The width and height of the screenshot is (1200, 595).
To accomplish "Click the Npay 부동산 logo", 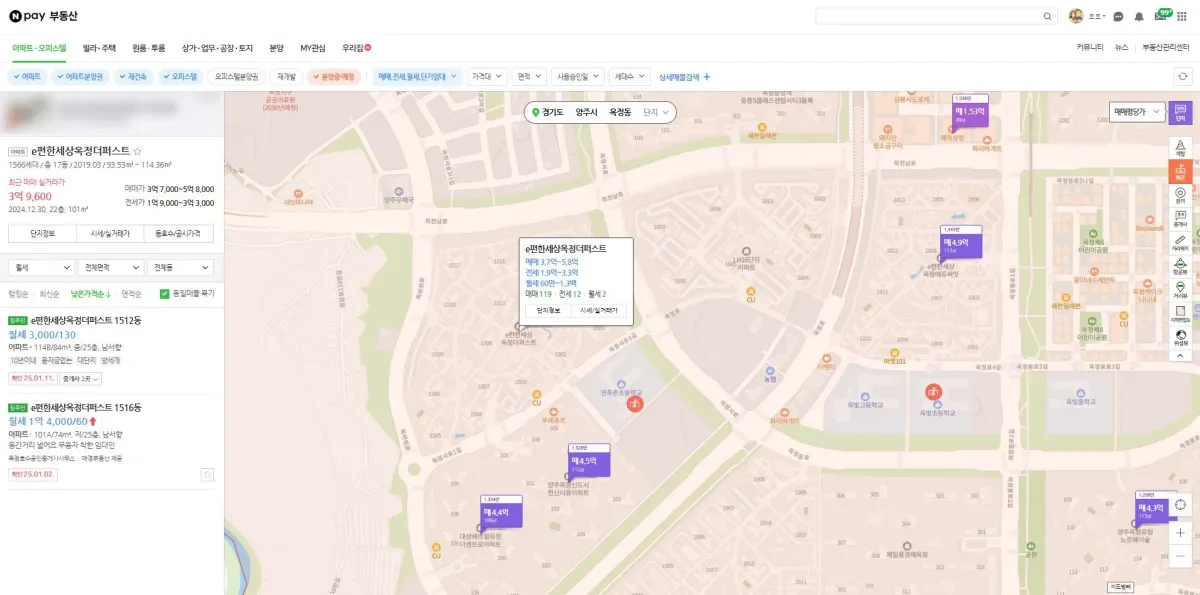I will point(45,16).
